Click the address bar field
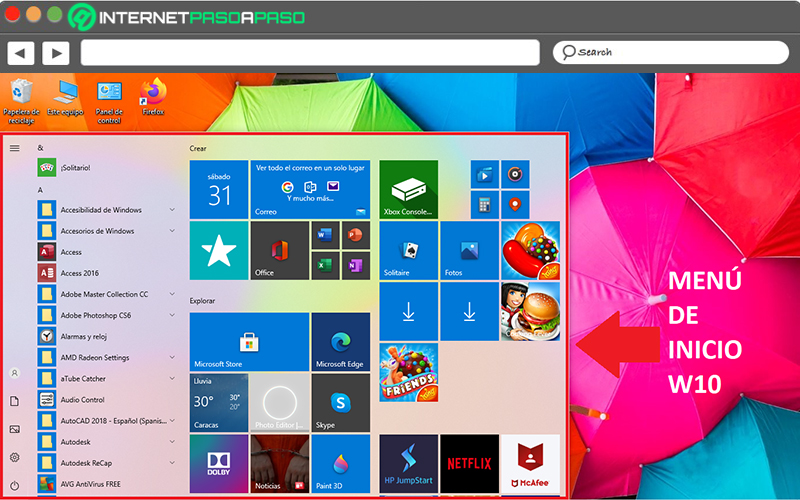Screen dimensions: 800x500 [x=310, y=53]
